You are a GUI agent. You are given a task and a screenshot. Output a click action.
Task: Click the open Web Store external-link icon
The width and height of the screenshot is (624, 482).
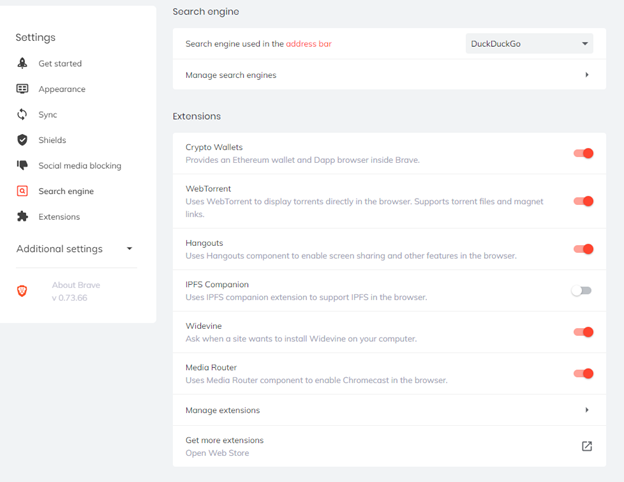point(587,446)
